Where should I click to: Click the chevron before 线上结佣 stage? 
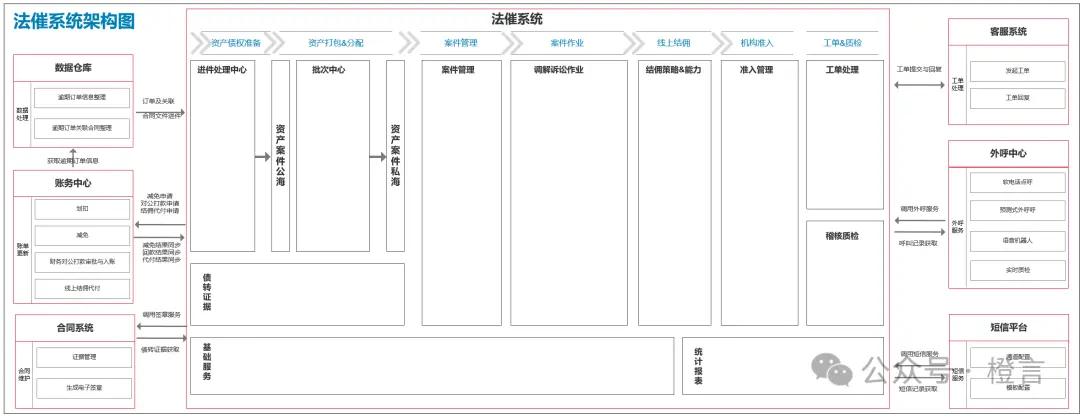(x=636, y=42)
